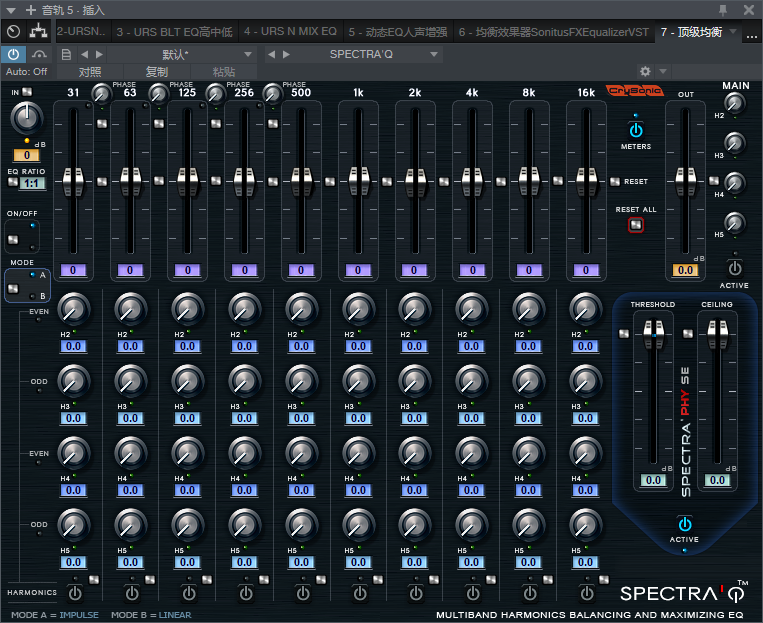Turn the IN gain knob
Viewport: 763px width, 623px height.
click(x=27, y=118)
